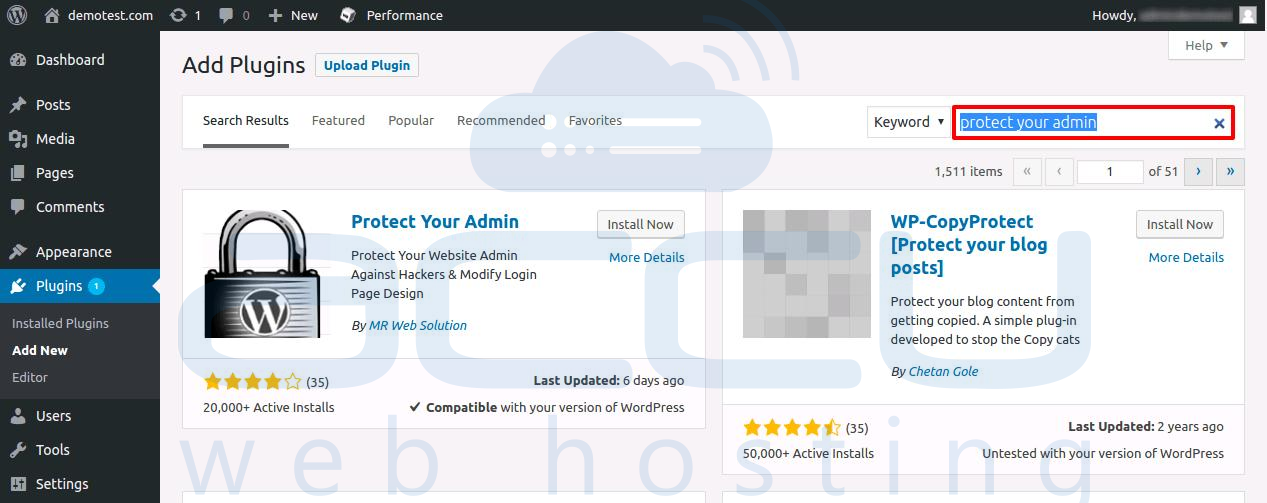The image size is (1267, 503).
Task: Click the '1,511 items' count text
Action: (968, 171)
